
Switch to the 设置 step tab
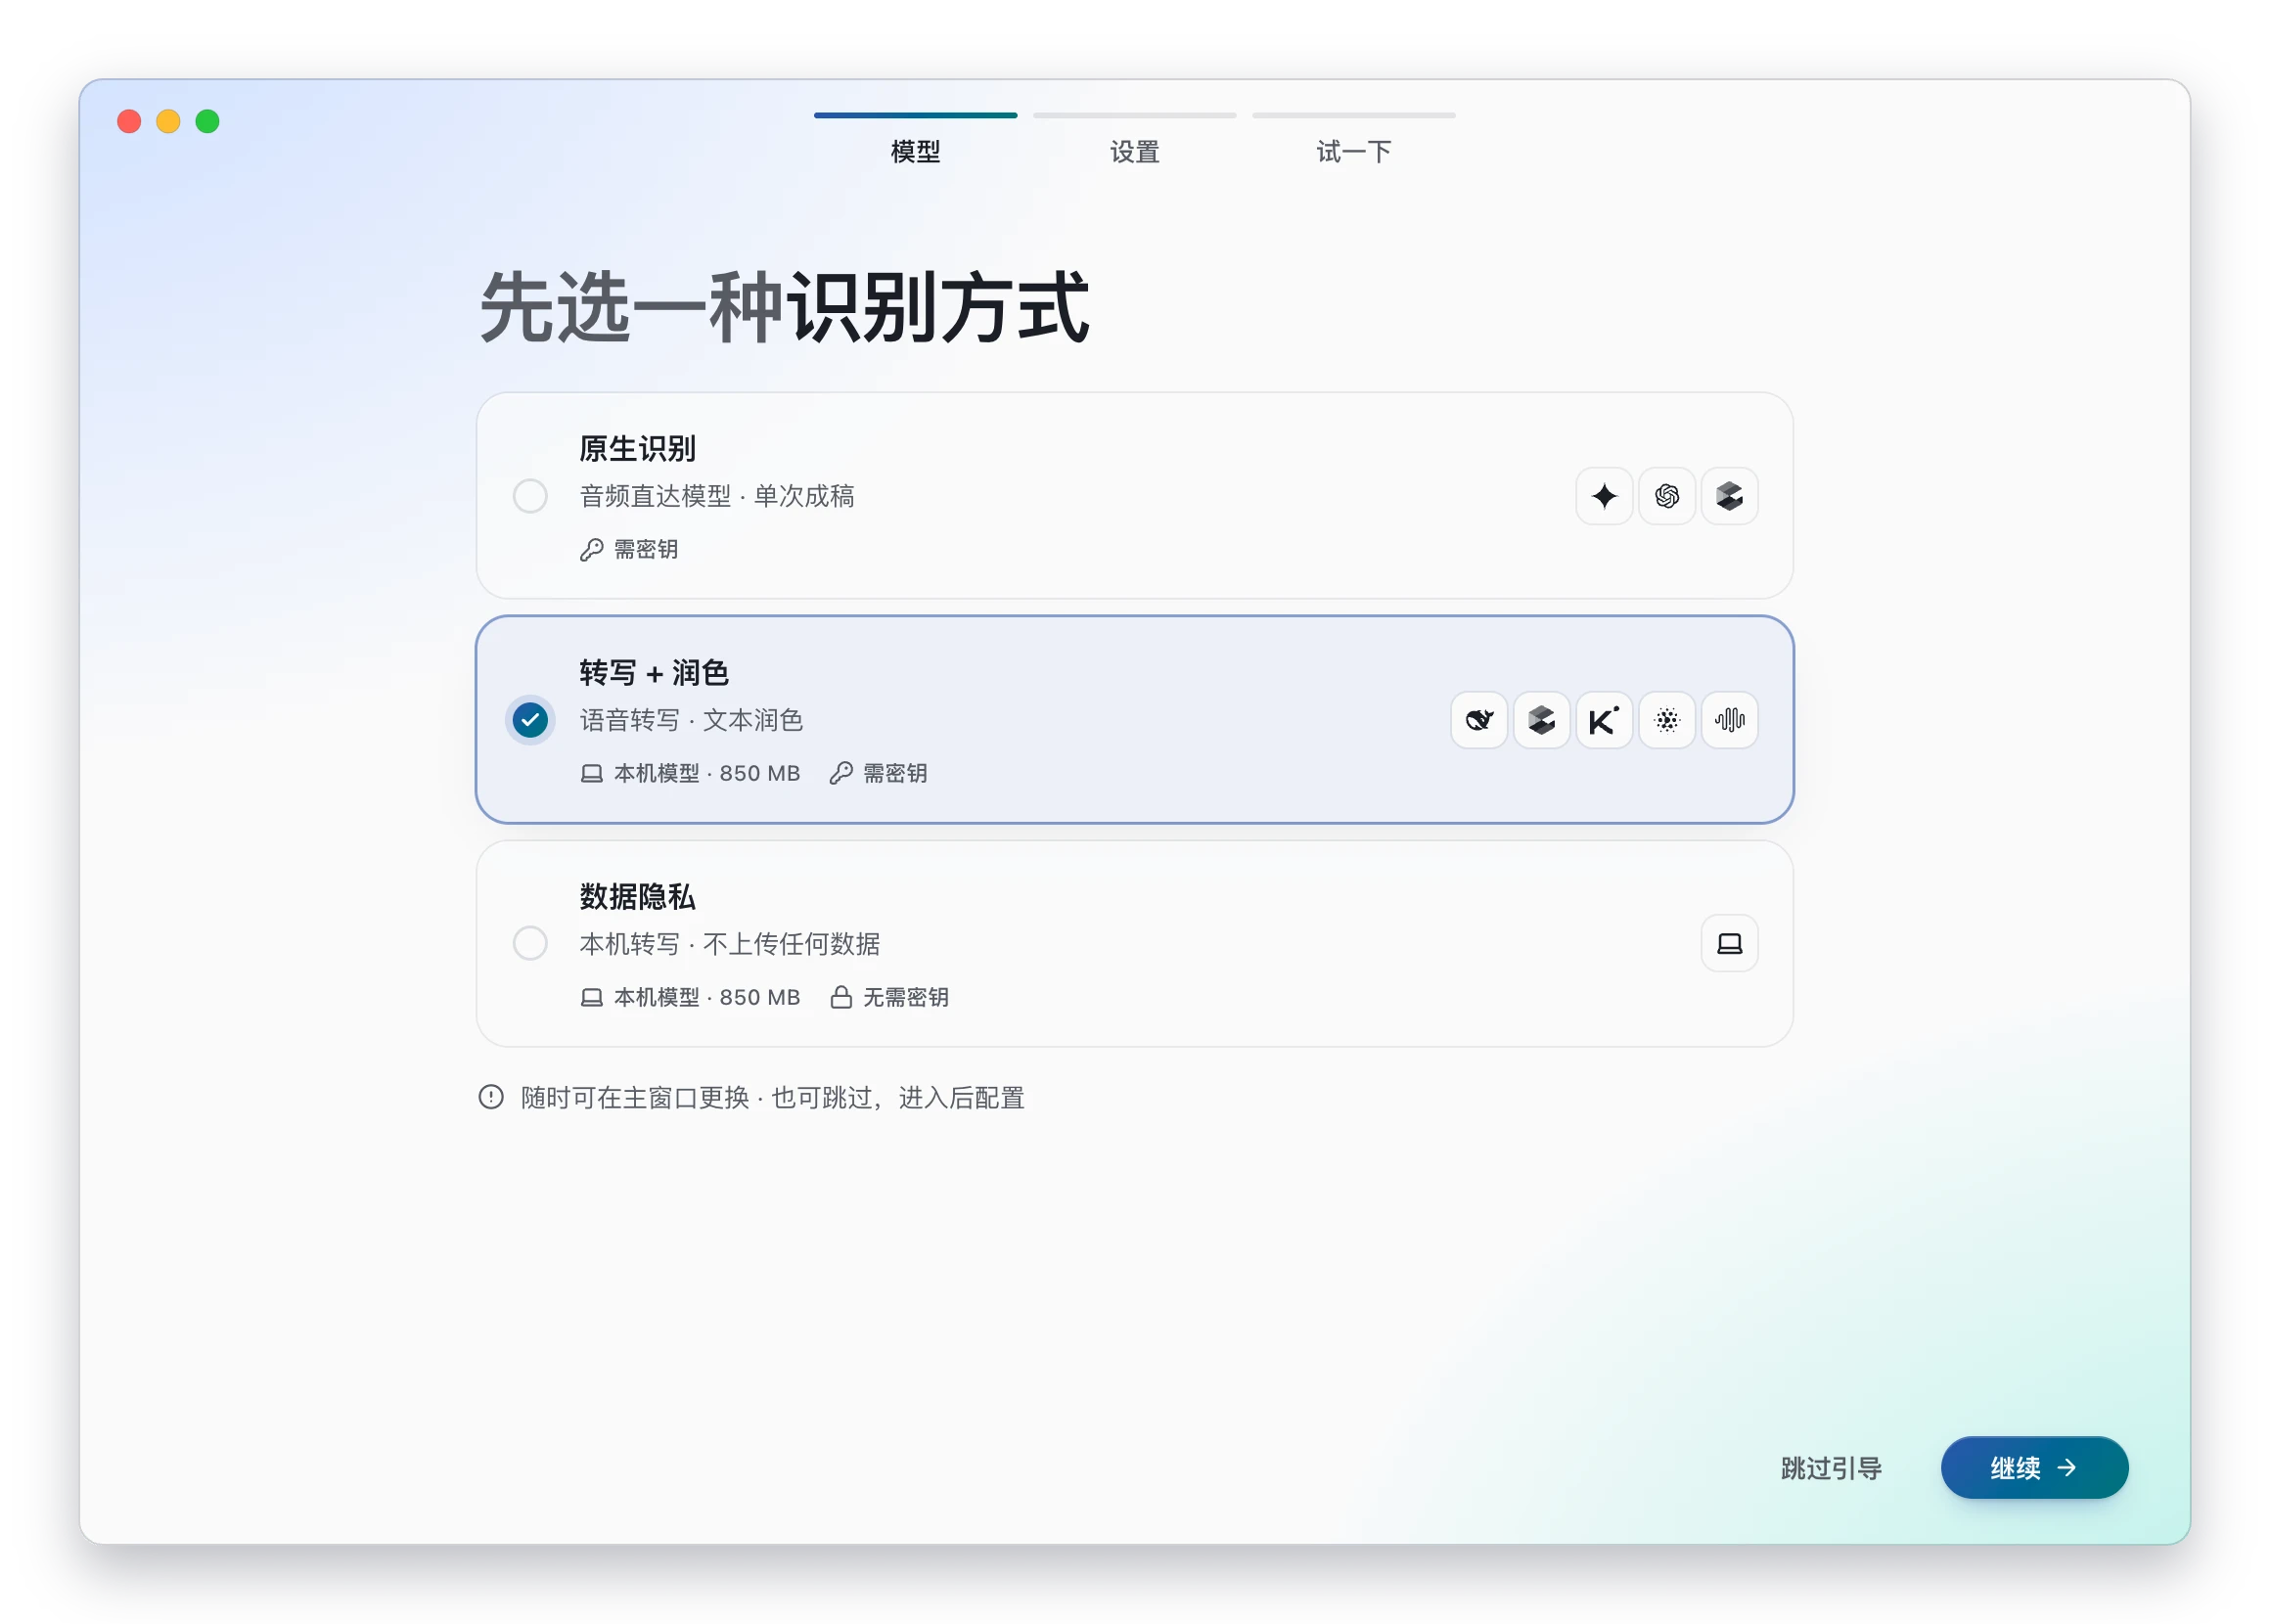point(1134,140)
